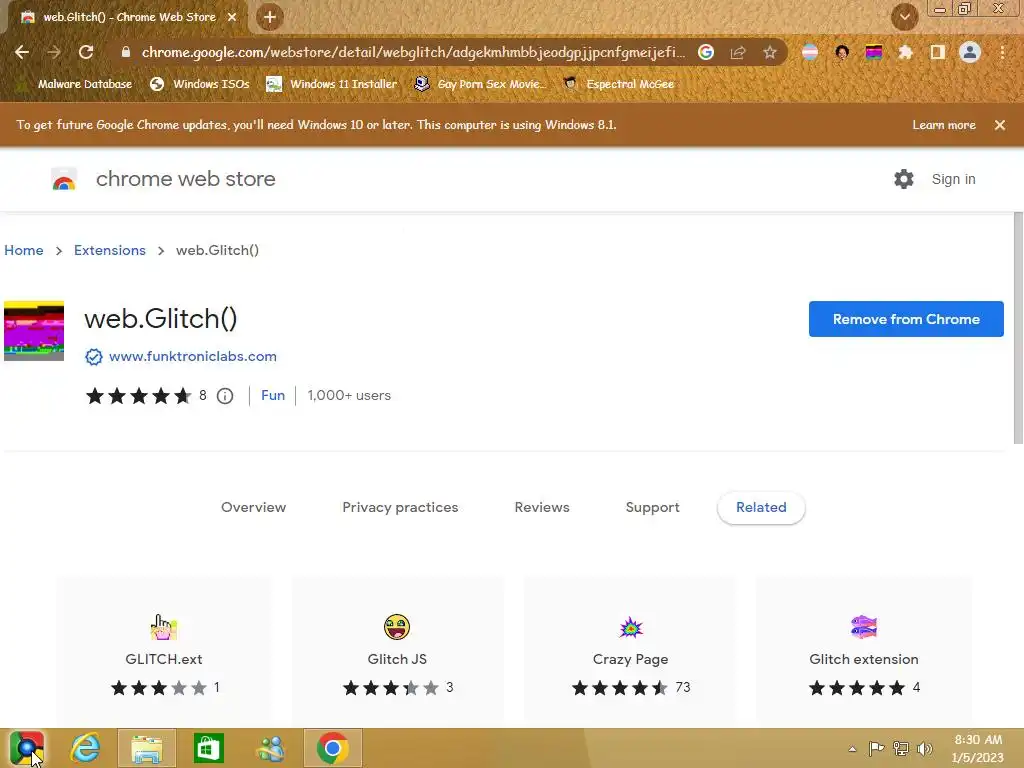Open the web store settings gear

coord(904,179)
